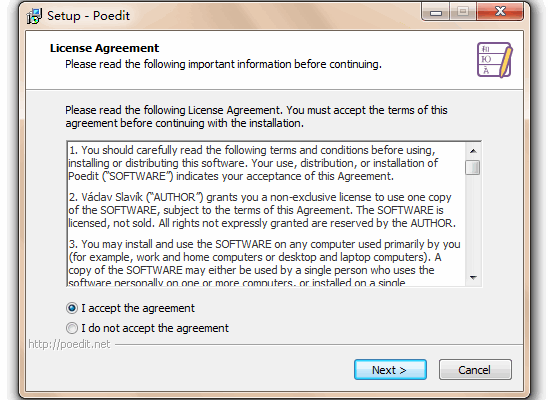Click license paragraph 3 about installing on computers
Screen dimensions: 548x400
pos(264,263)
